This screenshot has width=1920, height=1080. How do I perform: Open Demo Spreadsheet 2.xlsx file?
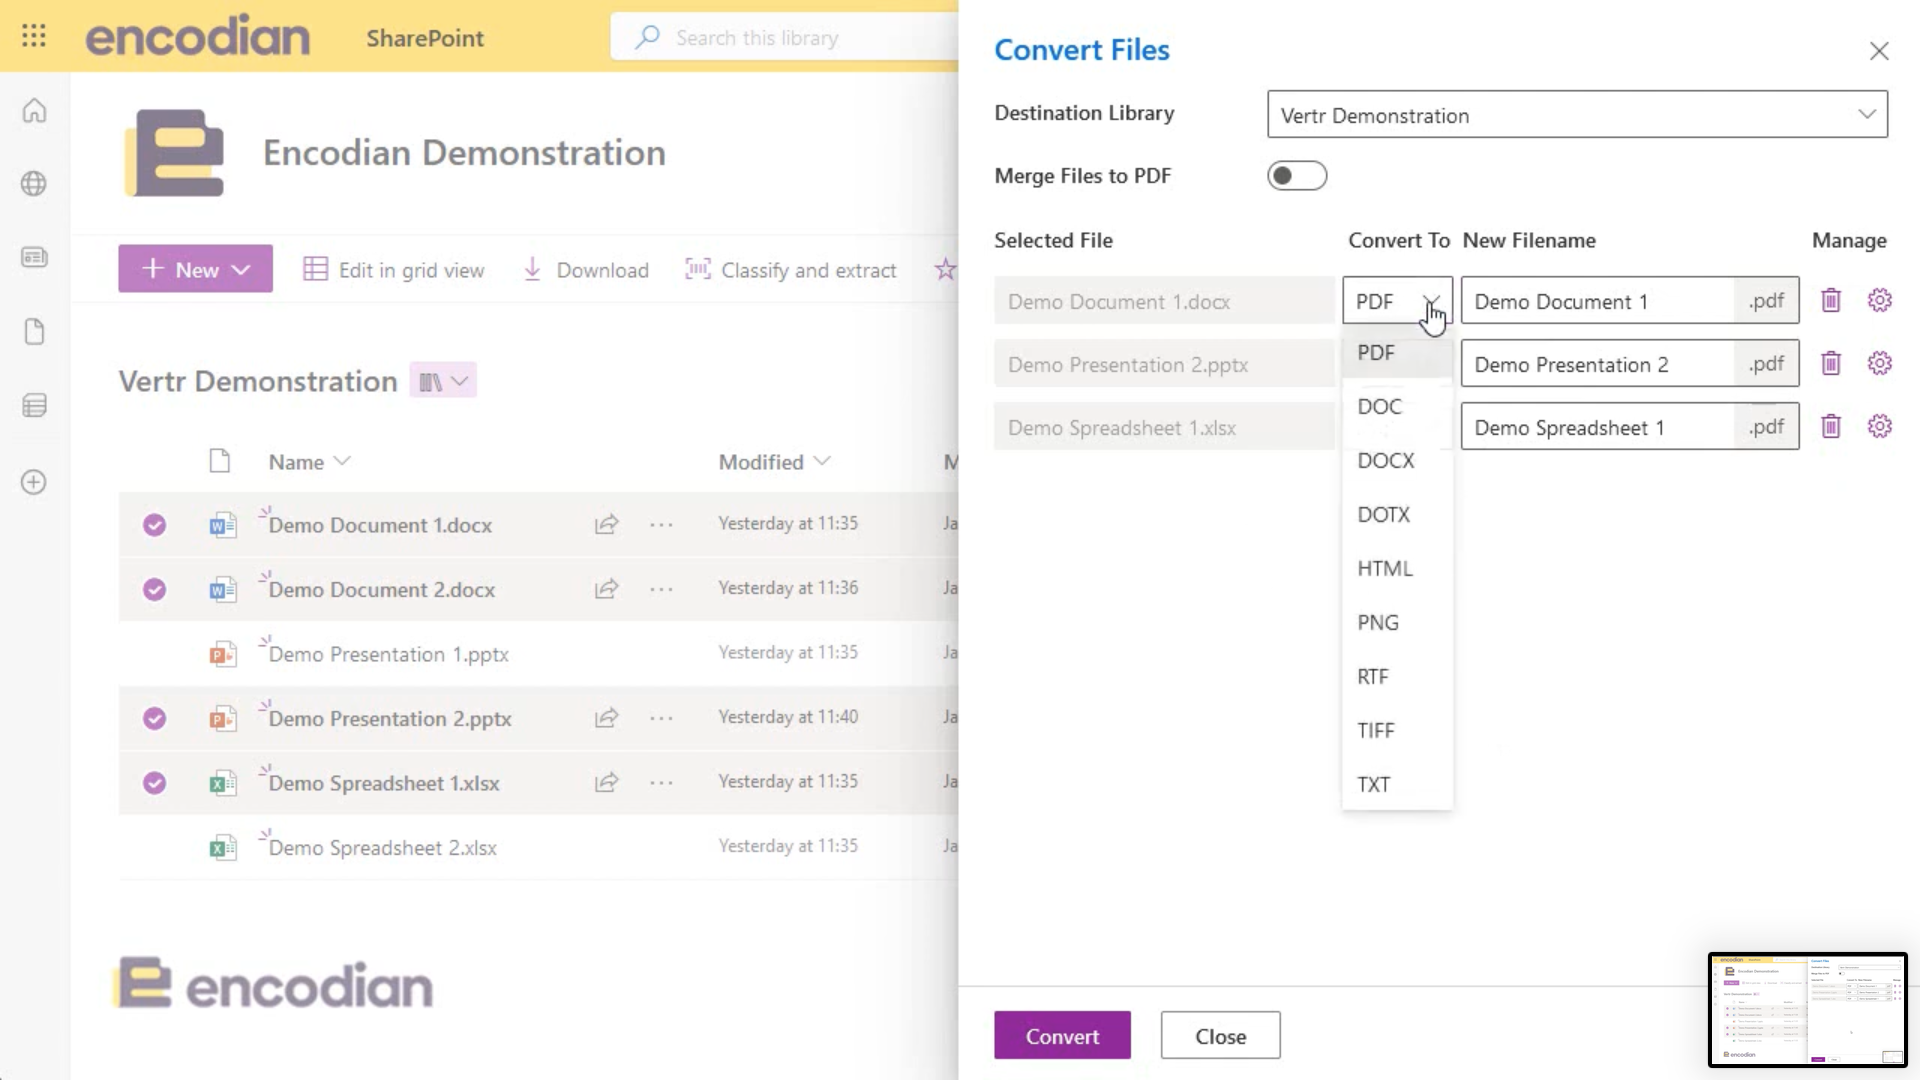383,848
